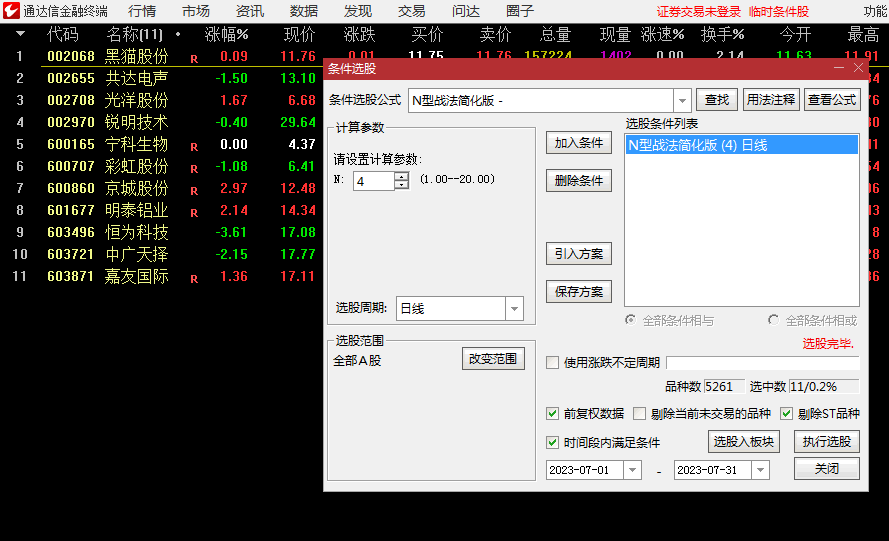
Task: Select the 全部条件相与 radio button
Action: point(630,320)
